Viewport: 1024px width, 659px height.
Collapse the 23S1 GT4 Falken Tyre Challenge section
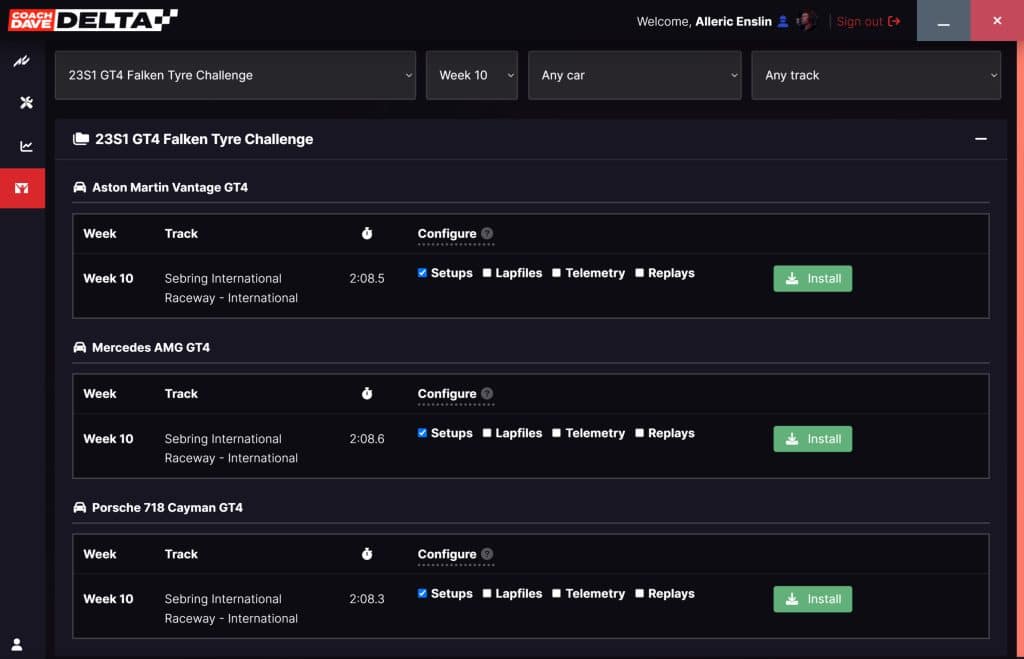980,138
